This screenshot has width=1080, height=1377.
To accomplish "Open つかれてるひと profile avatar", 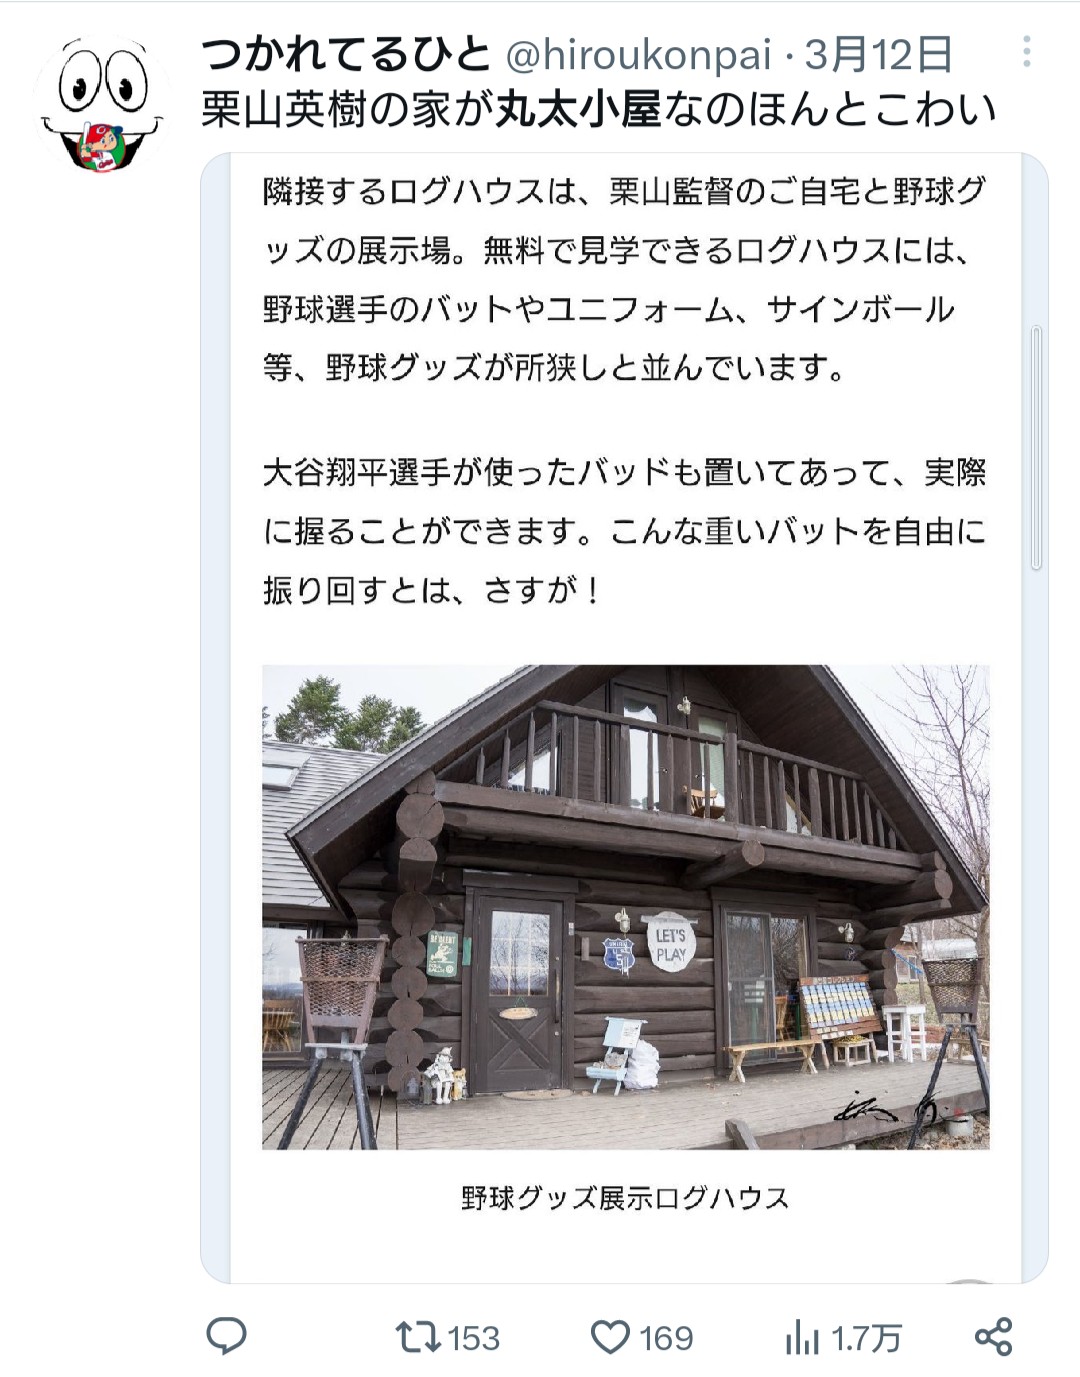I will coord(101,104).
